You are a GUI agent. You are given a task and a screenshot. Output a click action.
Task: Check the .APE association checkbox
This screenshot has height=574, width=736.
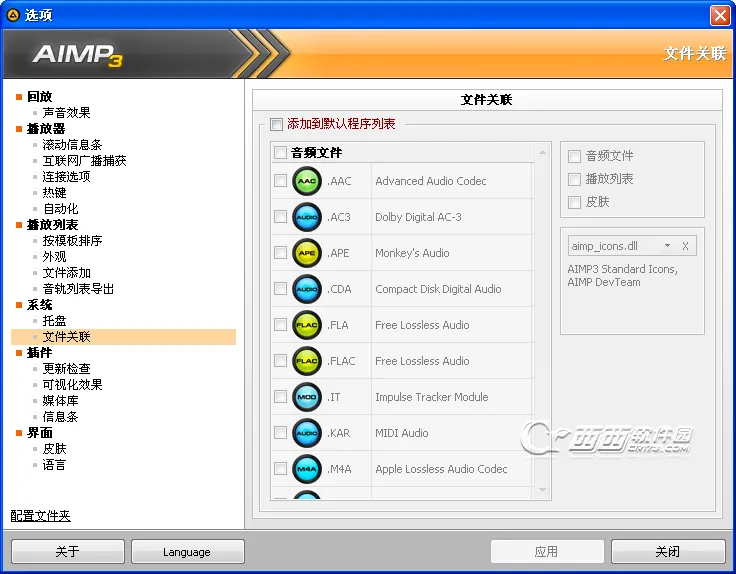pos(280,253)
